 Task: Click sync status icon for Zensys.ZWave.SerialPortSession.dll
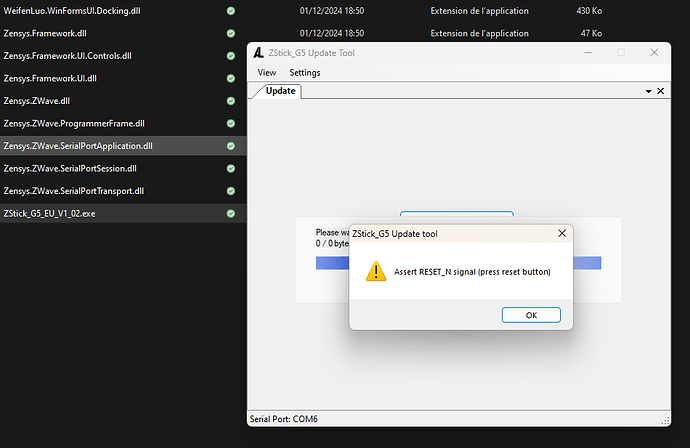click(x=231, y=169)
